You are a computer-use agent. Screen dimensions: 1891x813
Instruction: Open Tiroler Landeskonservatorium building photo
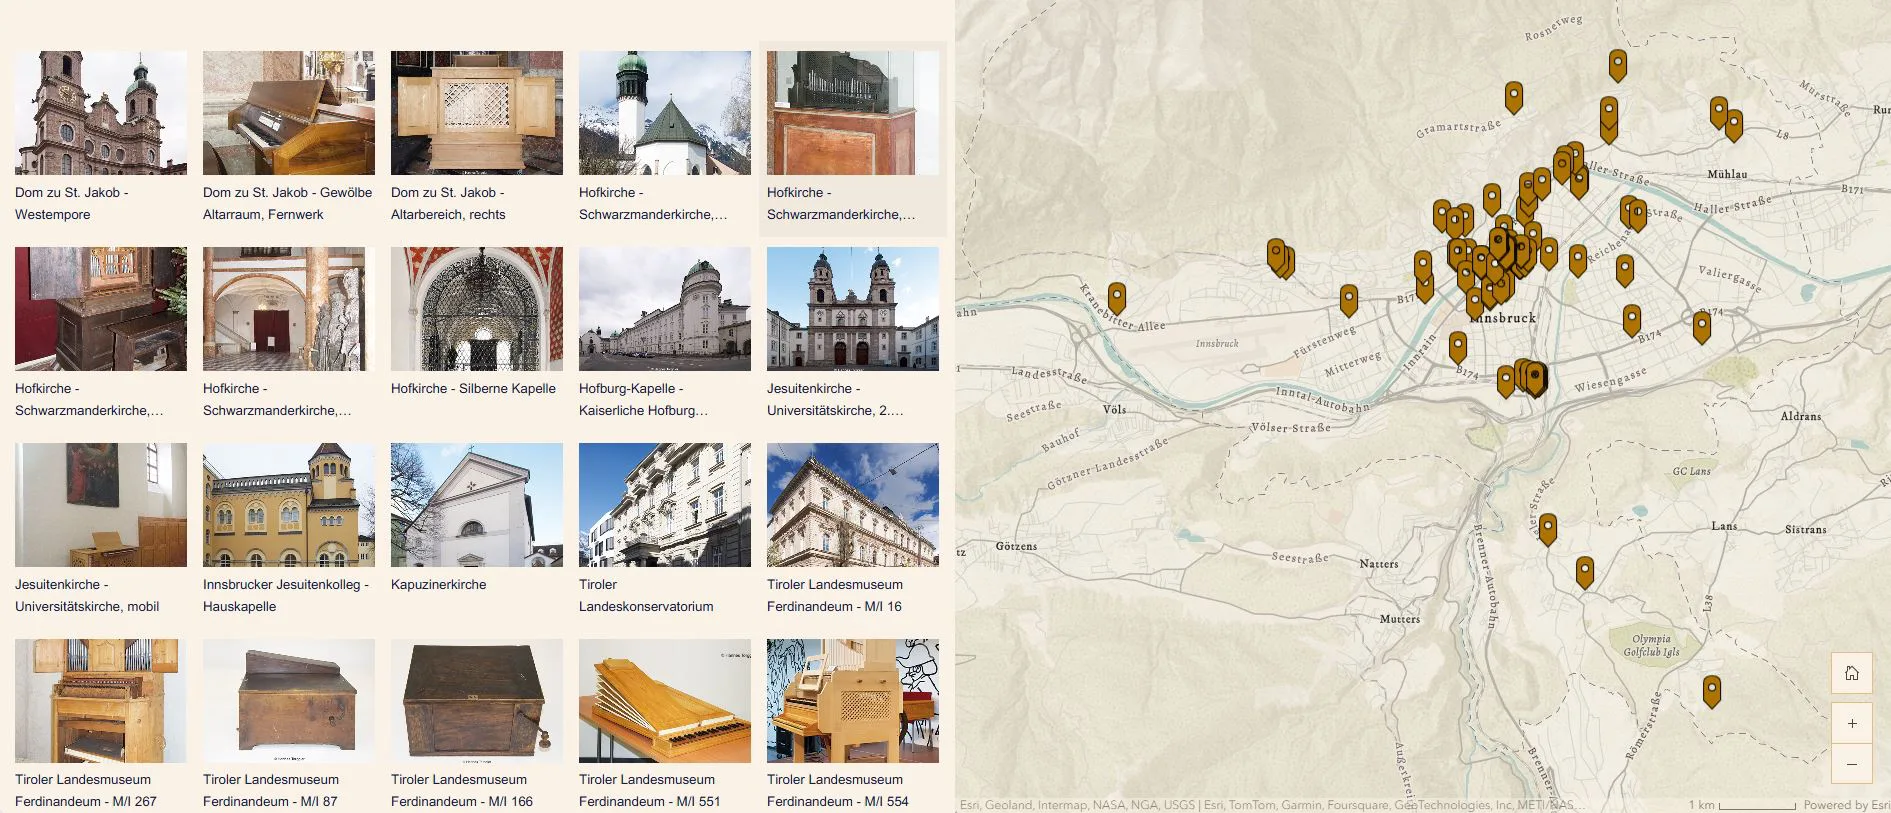(664, 505)
